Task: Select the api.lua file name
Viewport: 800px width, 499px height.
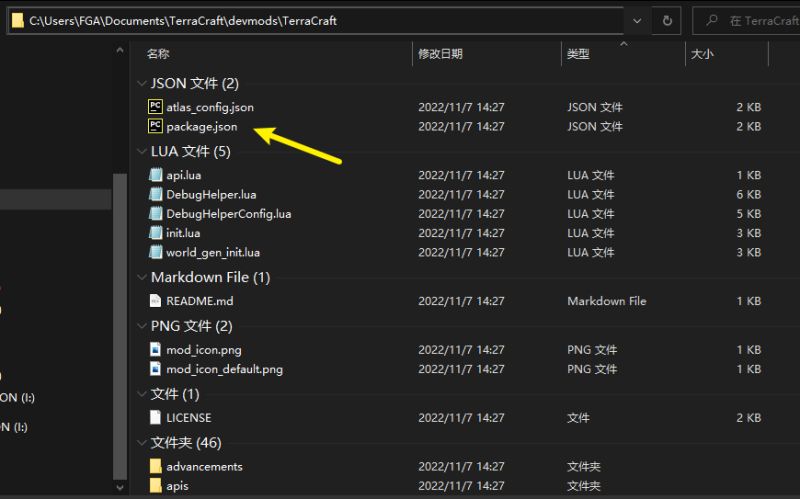Action: coord(184,175)
